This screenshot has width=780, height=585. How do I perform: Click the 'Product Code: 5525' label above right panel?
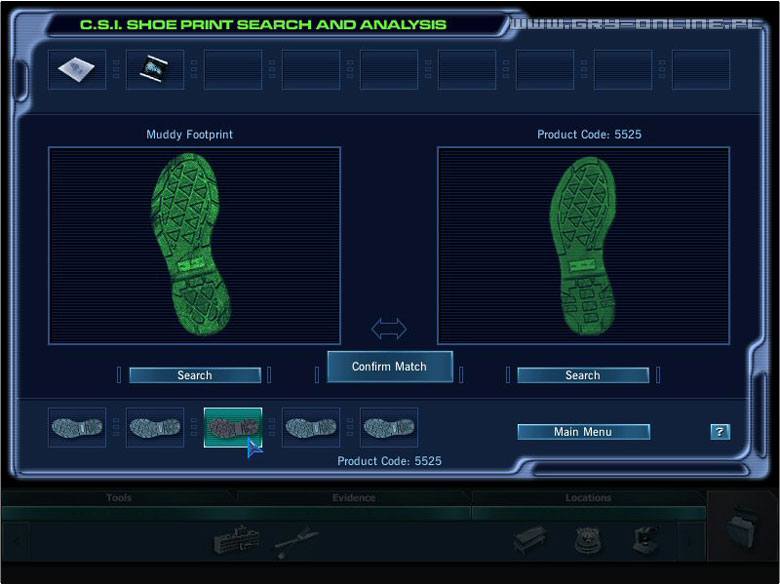(x=589, y=134)
